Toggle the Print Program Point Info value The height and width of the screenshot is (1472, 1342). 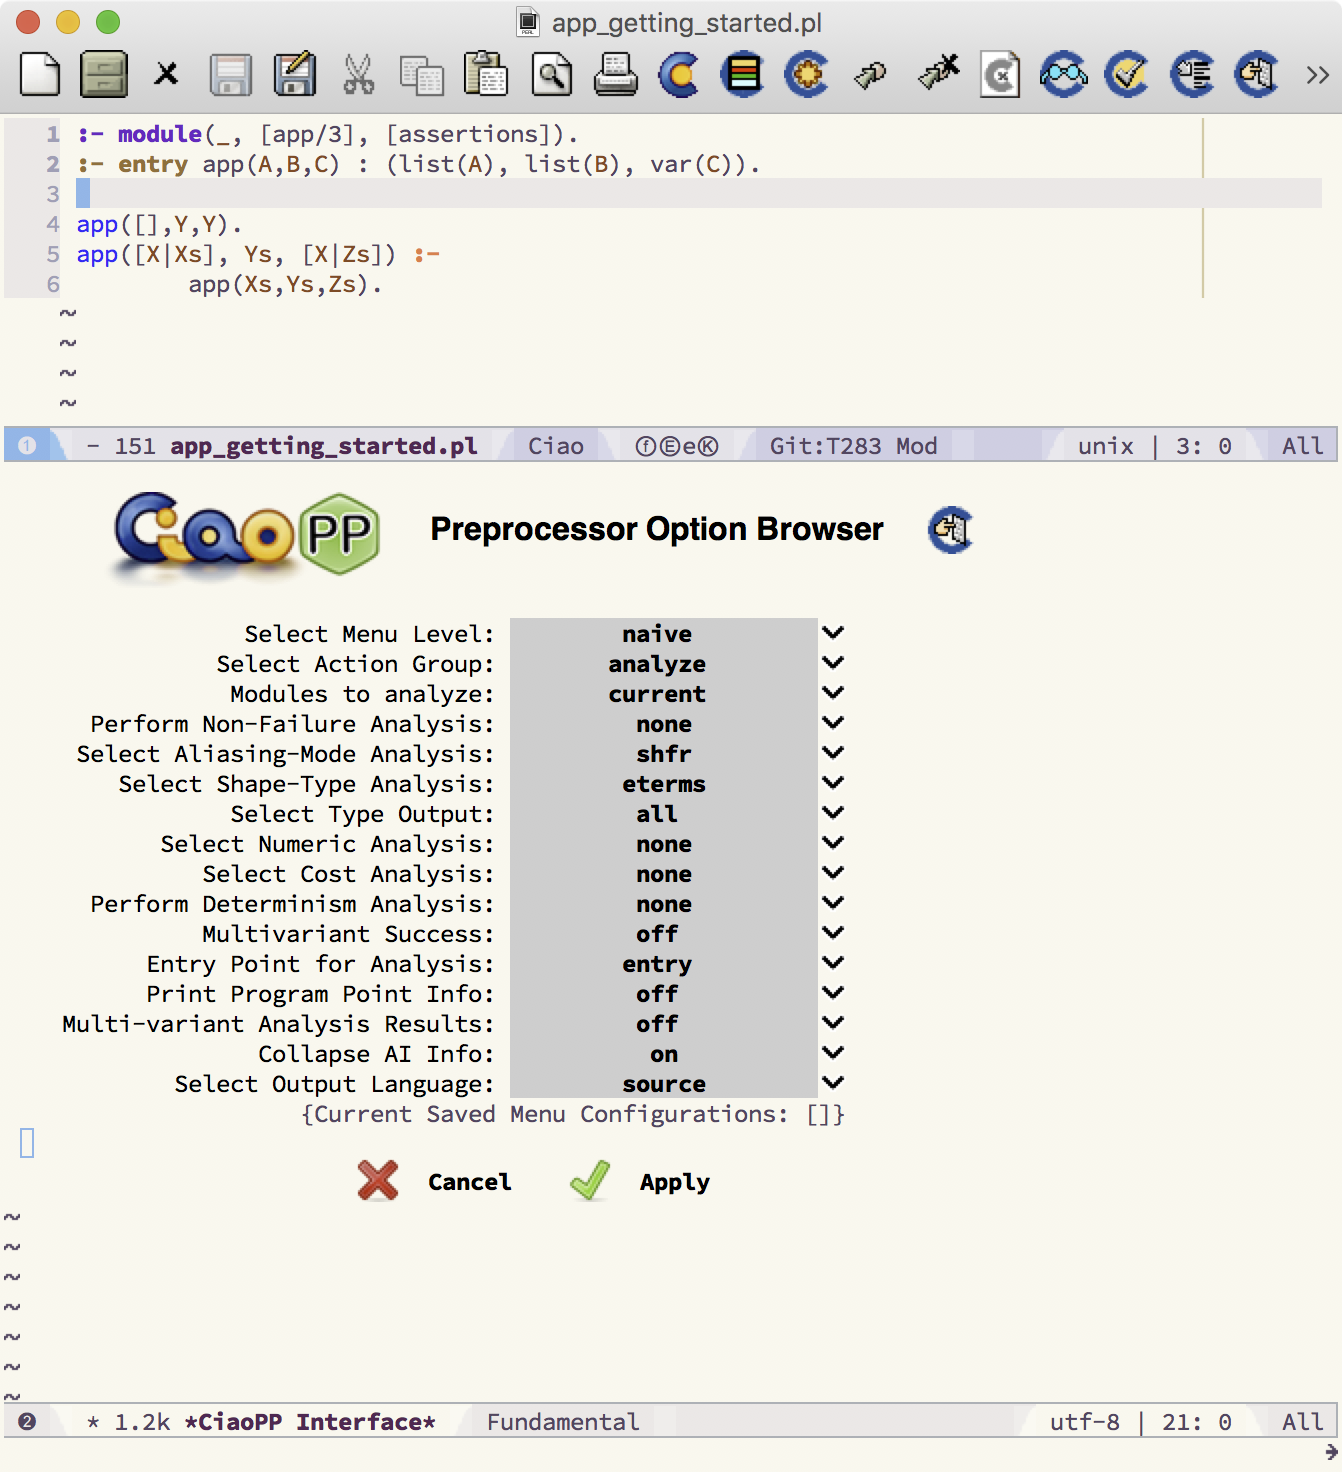657,994
